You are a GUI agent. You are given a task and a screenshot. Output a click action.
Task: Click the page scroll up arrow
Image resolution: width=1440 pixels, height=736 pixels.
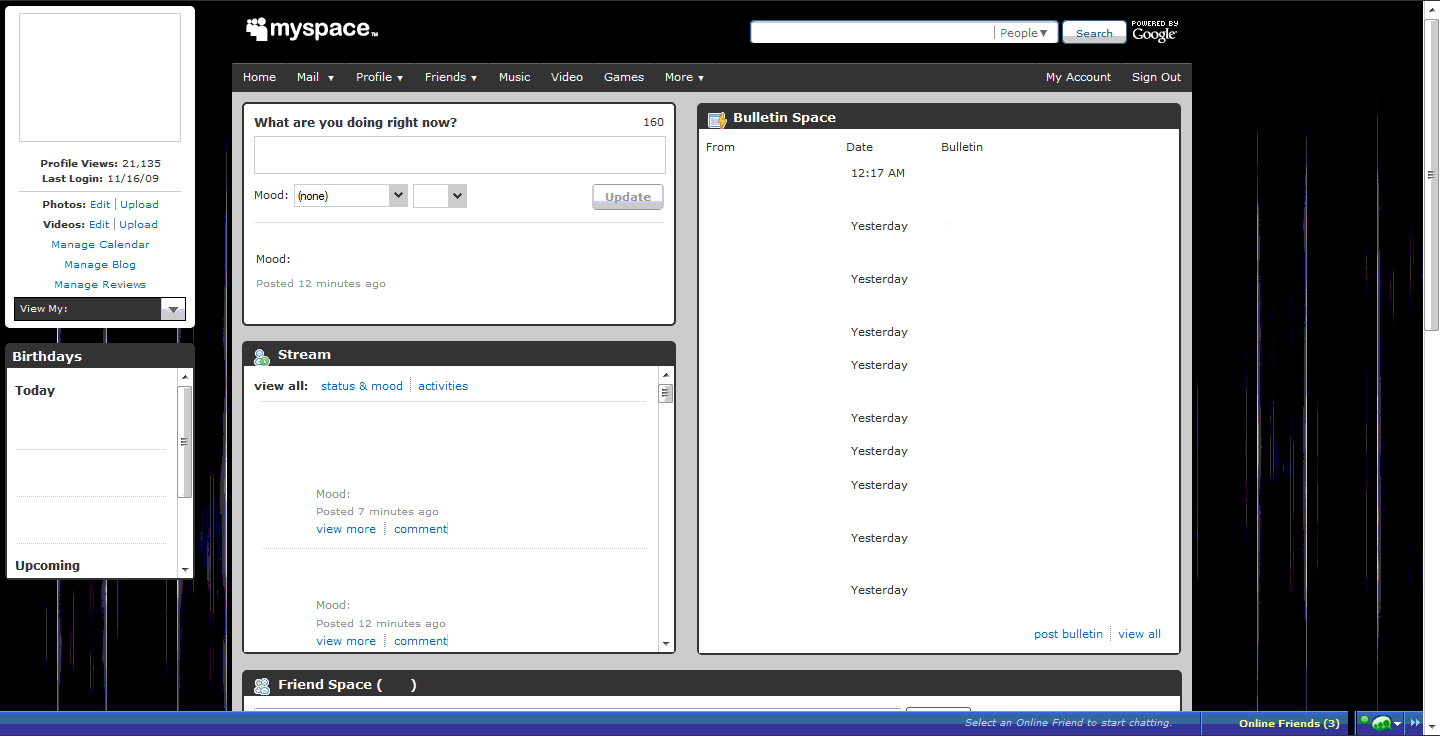(1432, 9)
